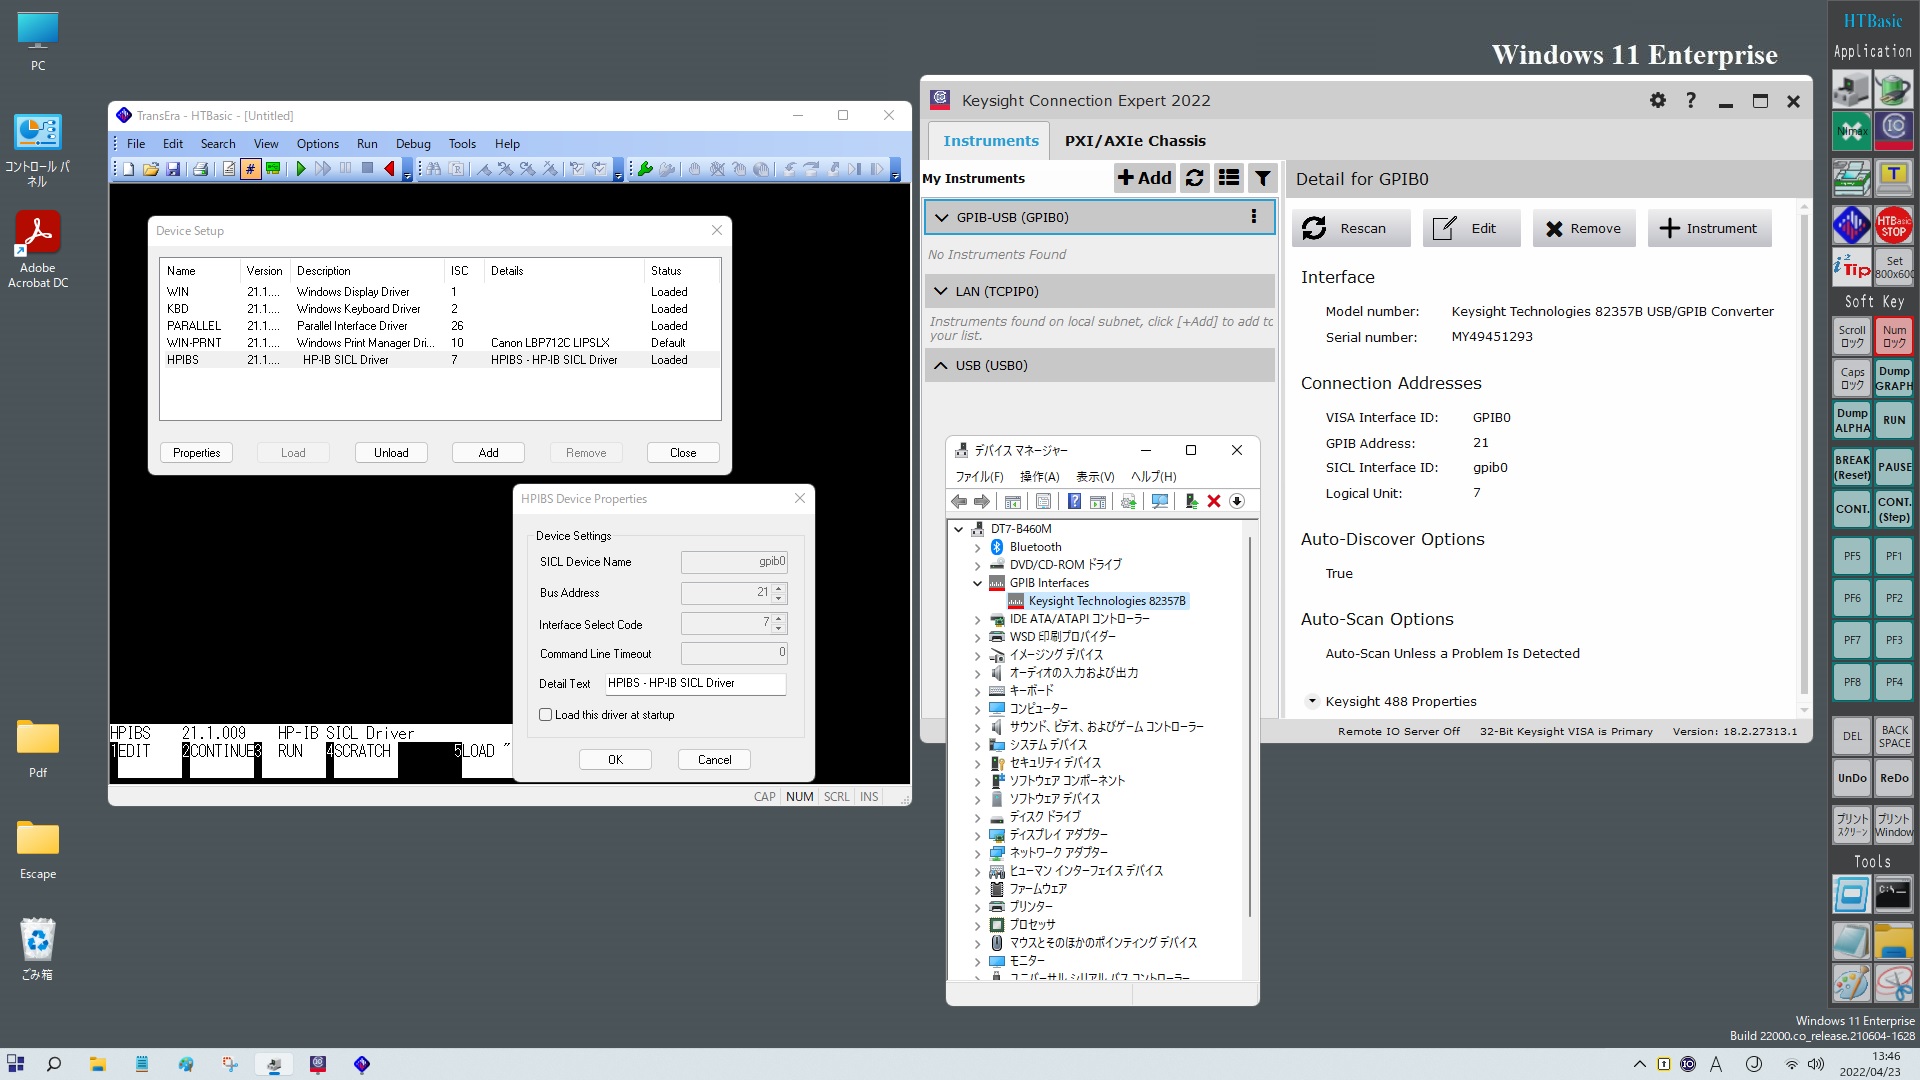This screenshot has height=1080, width=1920.
Task: Open the three-dot menu for GPIB-USB (GPIB0)
Action: (1253, 217)
